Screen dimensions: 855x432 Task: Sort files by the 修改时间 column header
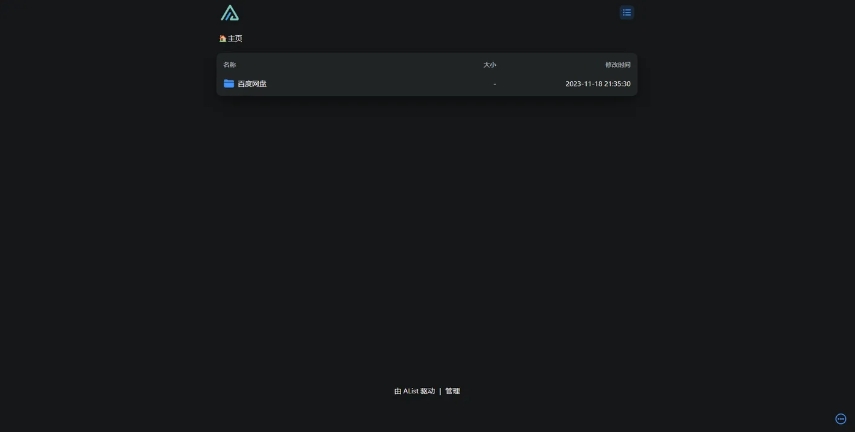(618, 65)
